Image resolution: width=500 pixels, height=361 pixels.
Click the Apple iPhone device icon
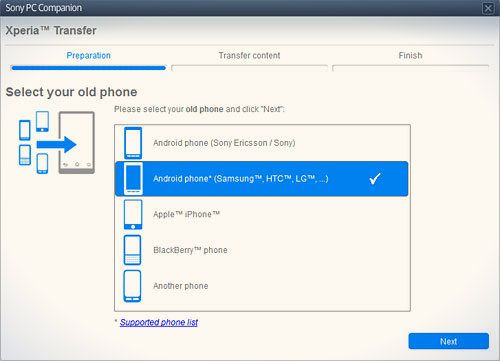tap(133, 214)
